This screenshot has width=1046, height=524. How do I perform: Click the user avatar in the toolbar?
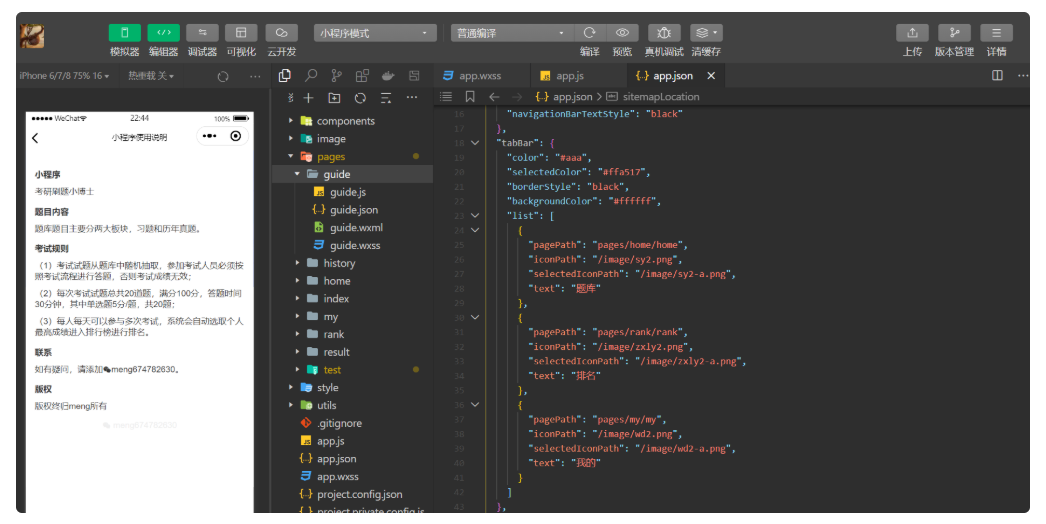coord(32,35)
